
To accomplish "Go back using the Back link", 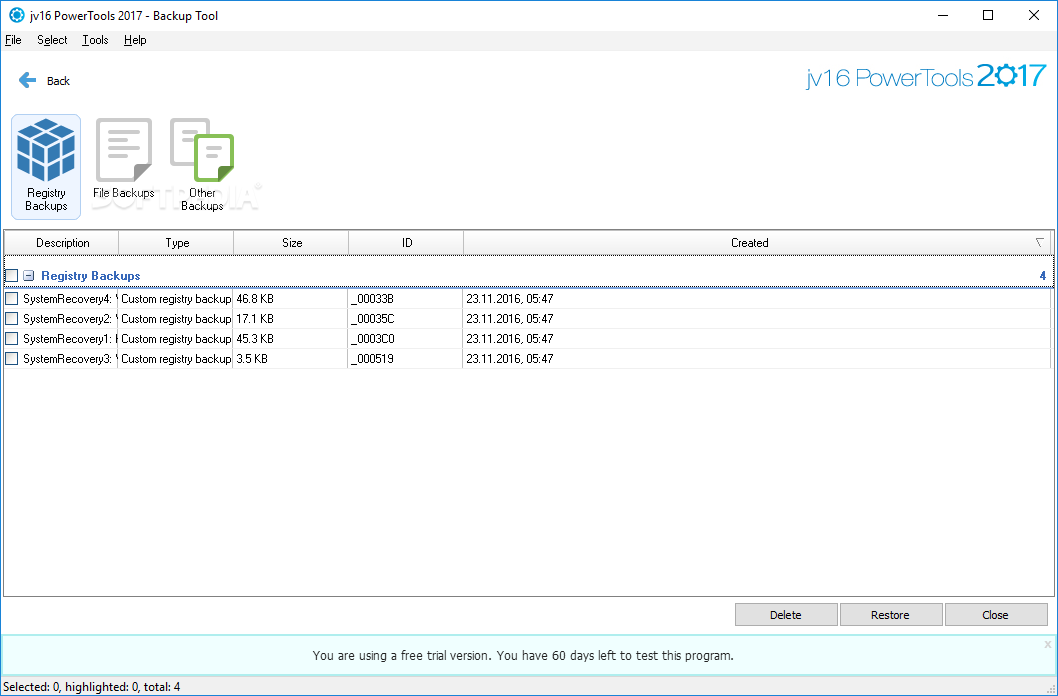I will point(58,81).
